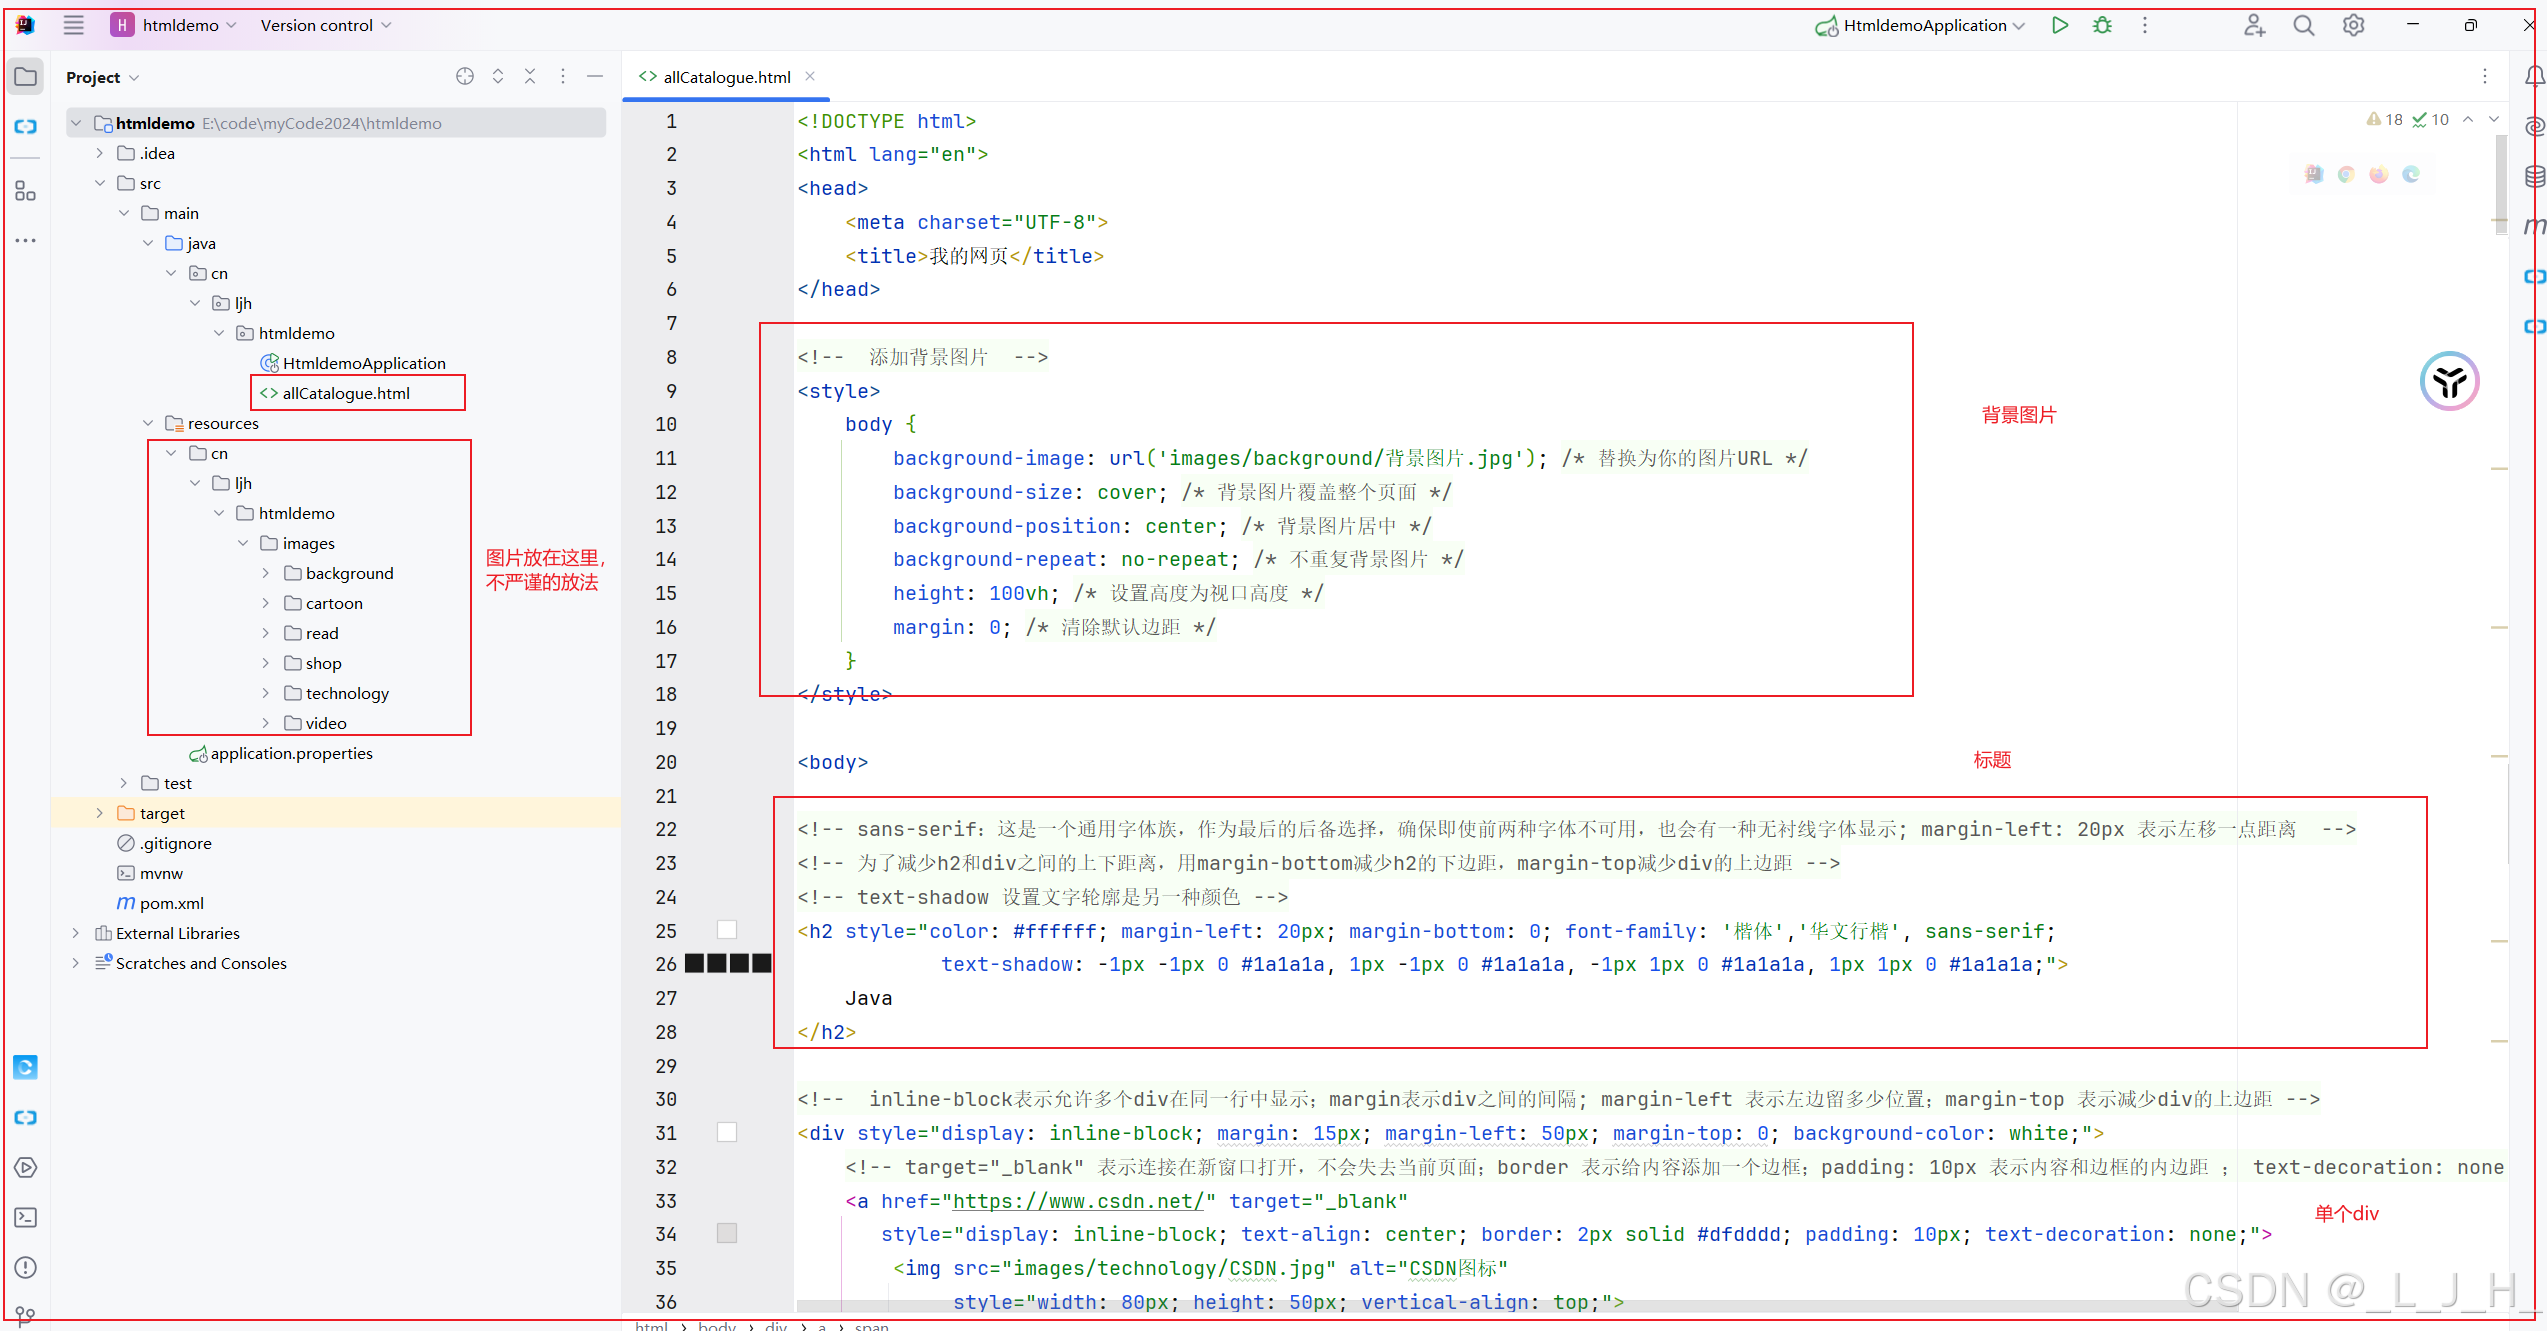Click white color swatch on line 31
The height and width of the screenshot is (1331, 2547).
point(727,1132)
